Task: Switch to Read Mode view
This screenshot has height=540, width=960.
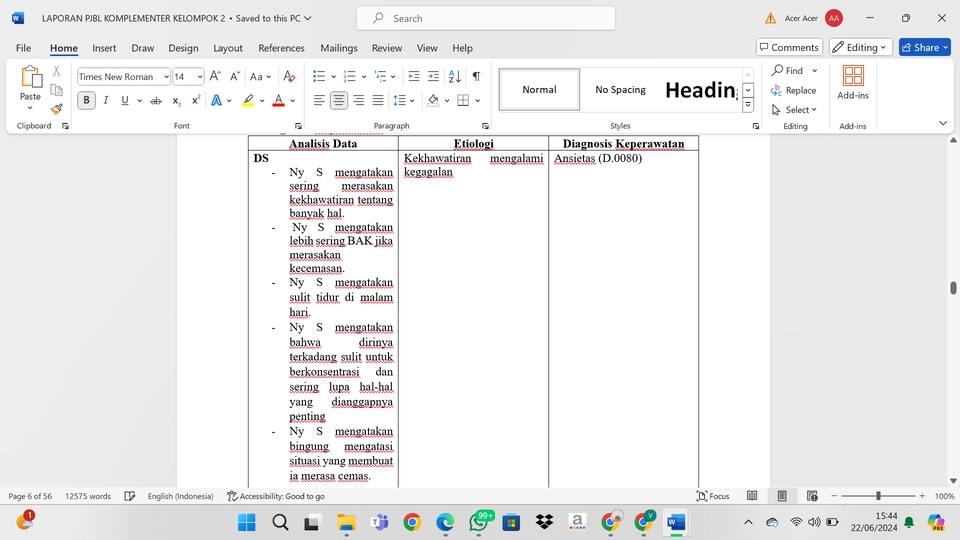Action: coord(752,496)
